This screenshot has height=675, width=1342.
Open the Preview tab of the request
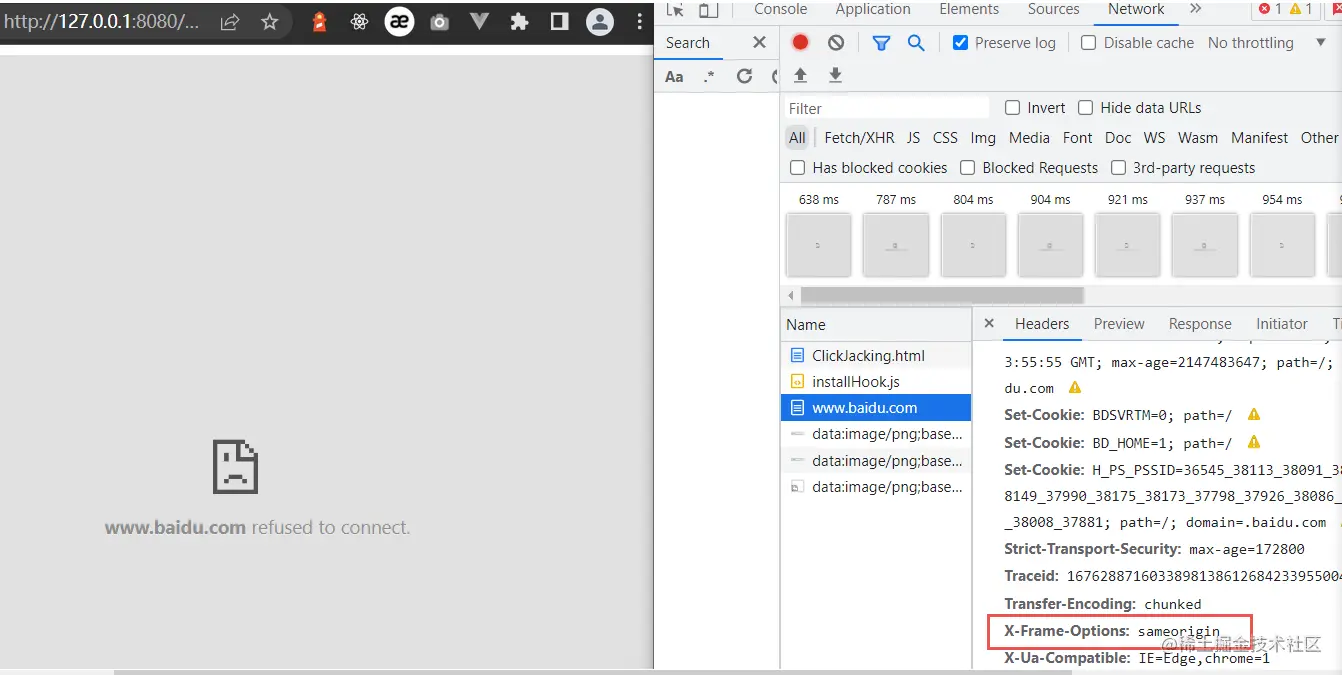(x=1119, y=324)
